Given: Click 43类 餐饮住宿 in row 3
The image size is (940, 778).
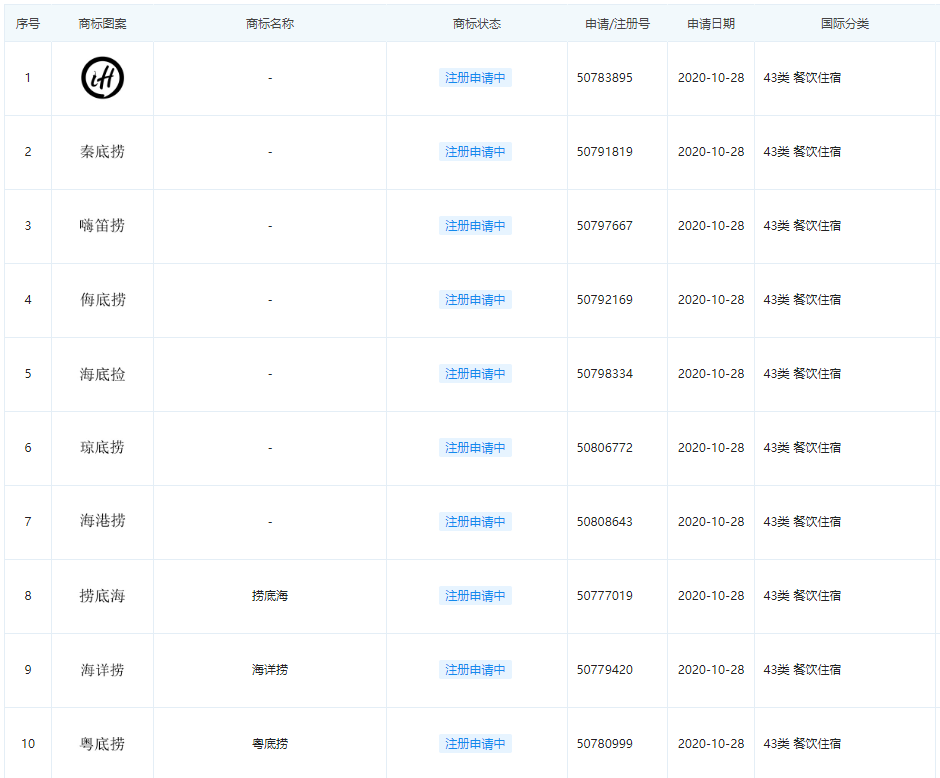Looking at the screenshot, I should tap(802, 226).
